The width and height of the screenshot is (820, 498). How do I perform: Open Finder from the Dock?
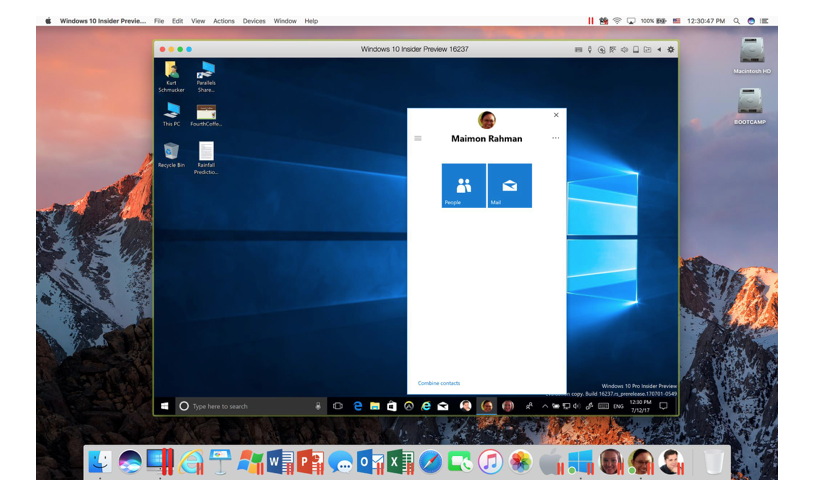tap(100, 462)
